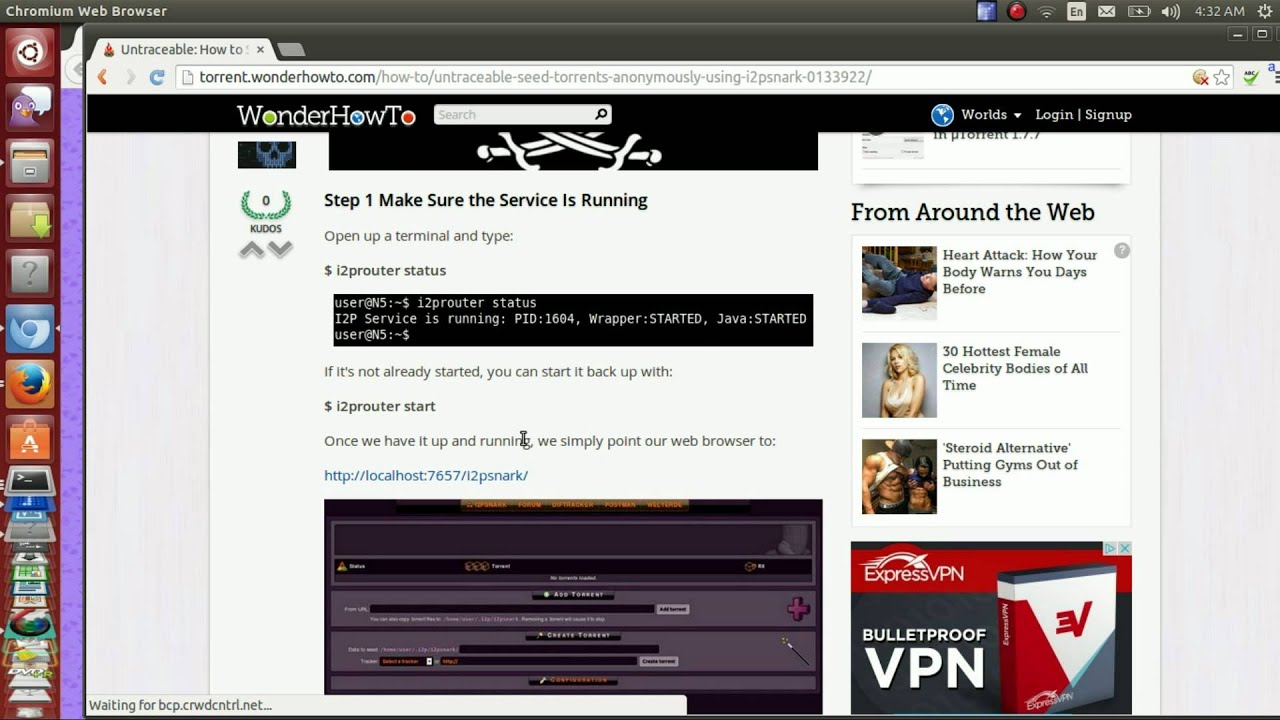The height and width of the screenshot is (720, 1280).
Task: Open the sound volume indicator
Action: 1170,12
